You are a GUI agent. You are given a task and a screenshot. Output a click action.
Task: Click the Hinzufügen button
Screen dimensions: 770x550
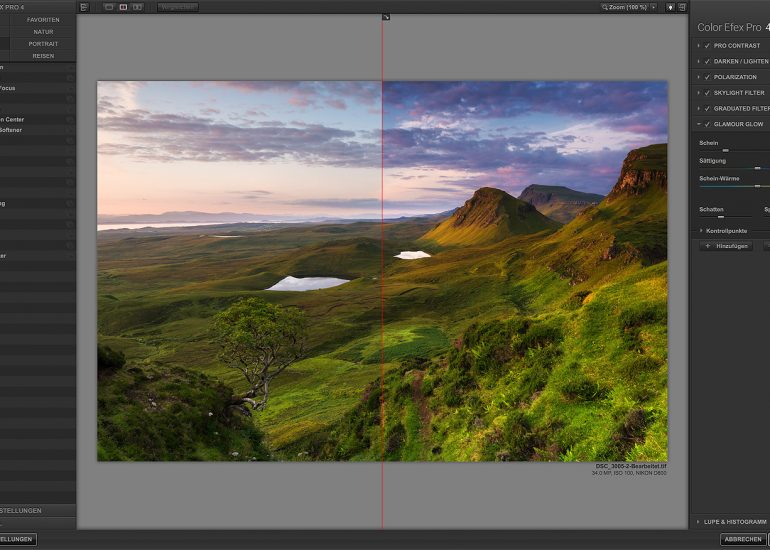click(726, 246)
